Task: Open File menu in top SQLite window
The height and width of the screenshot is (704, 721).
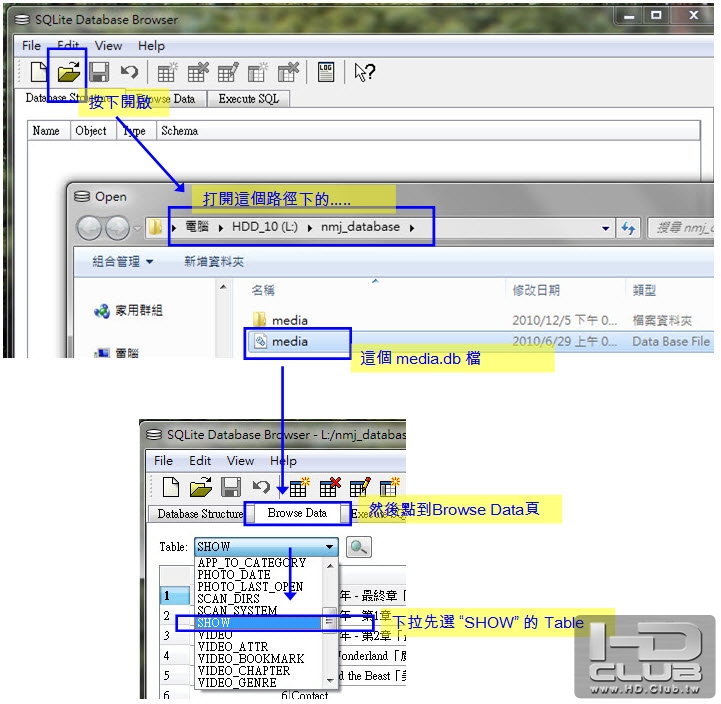Action: click(31, 46)
